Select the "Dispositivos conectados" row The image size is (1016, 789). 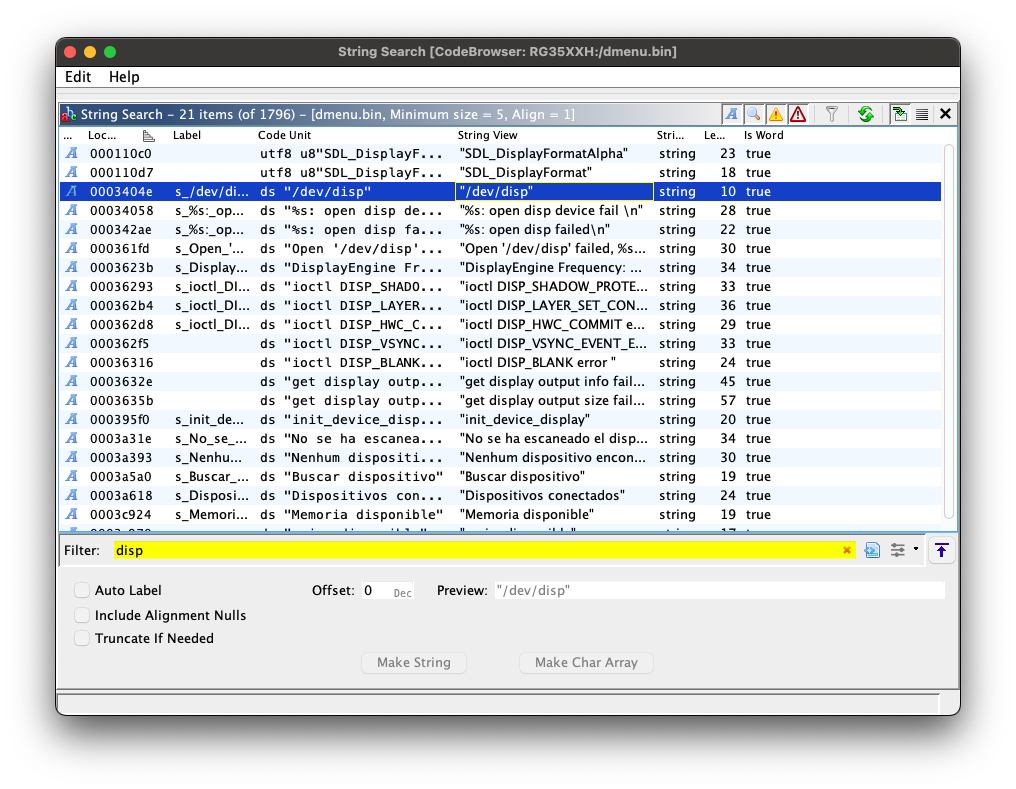500,496
